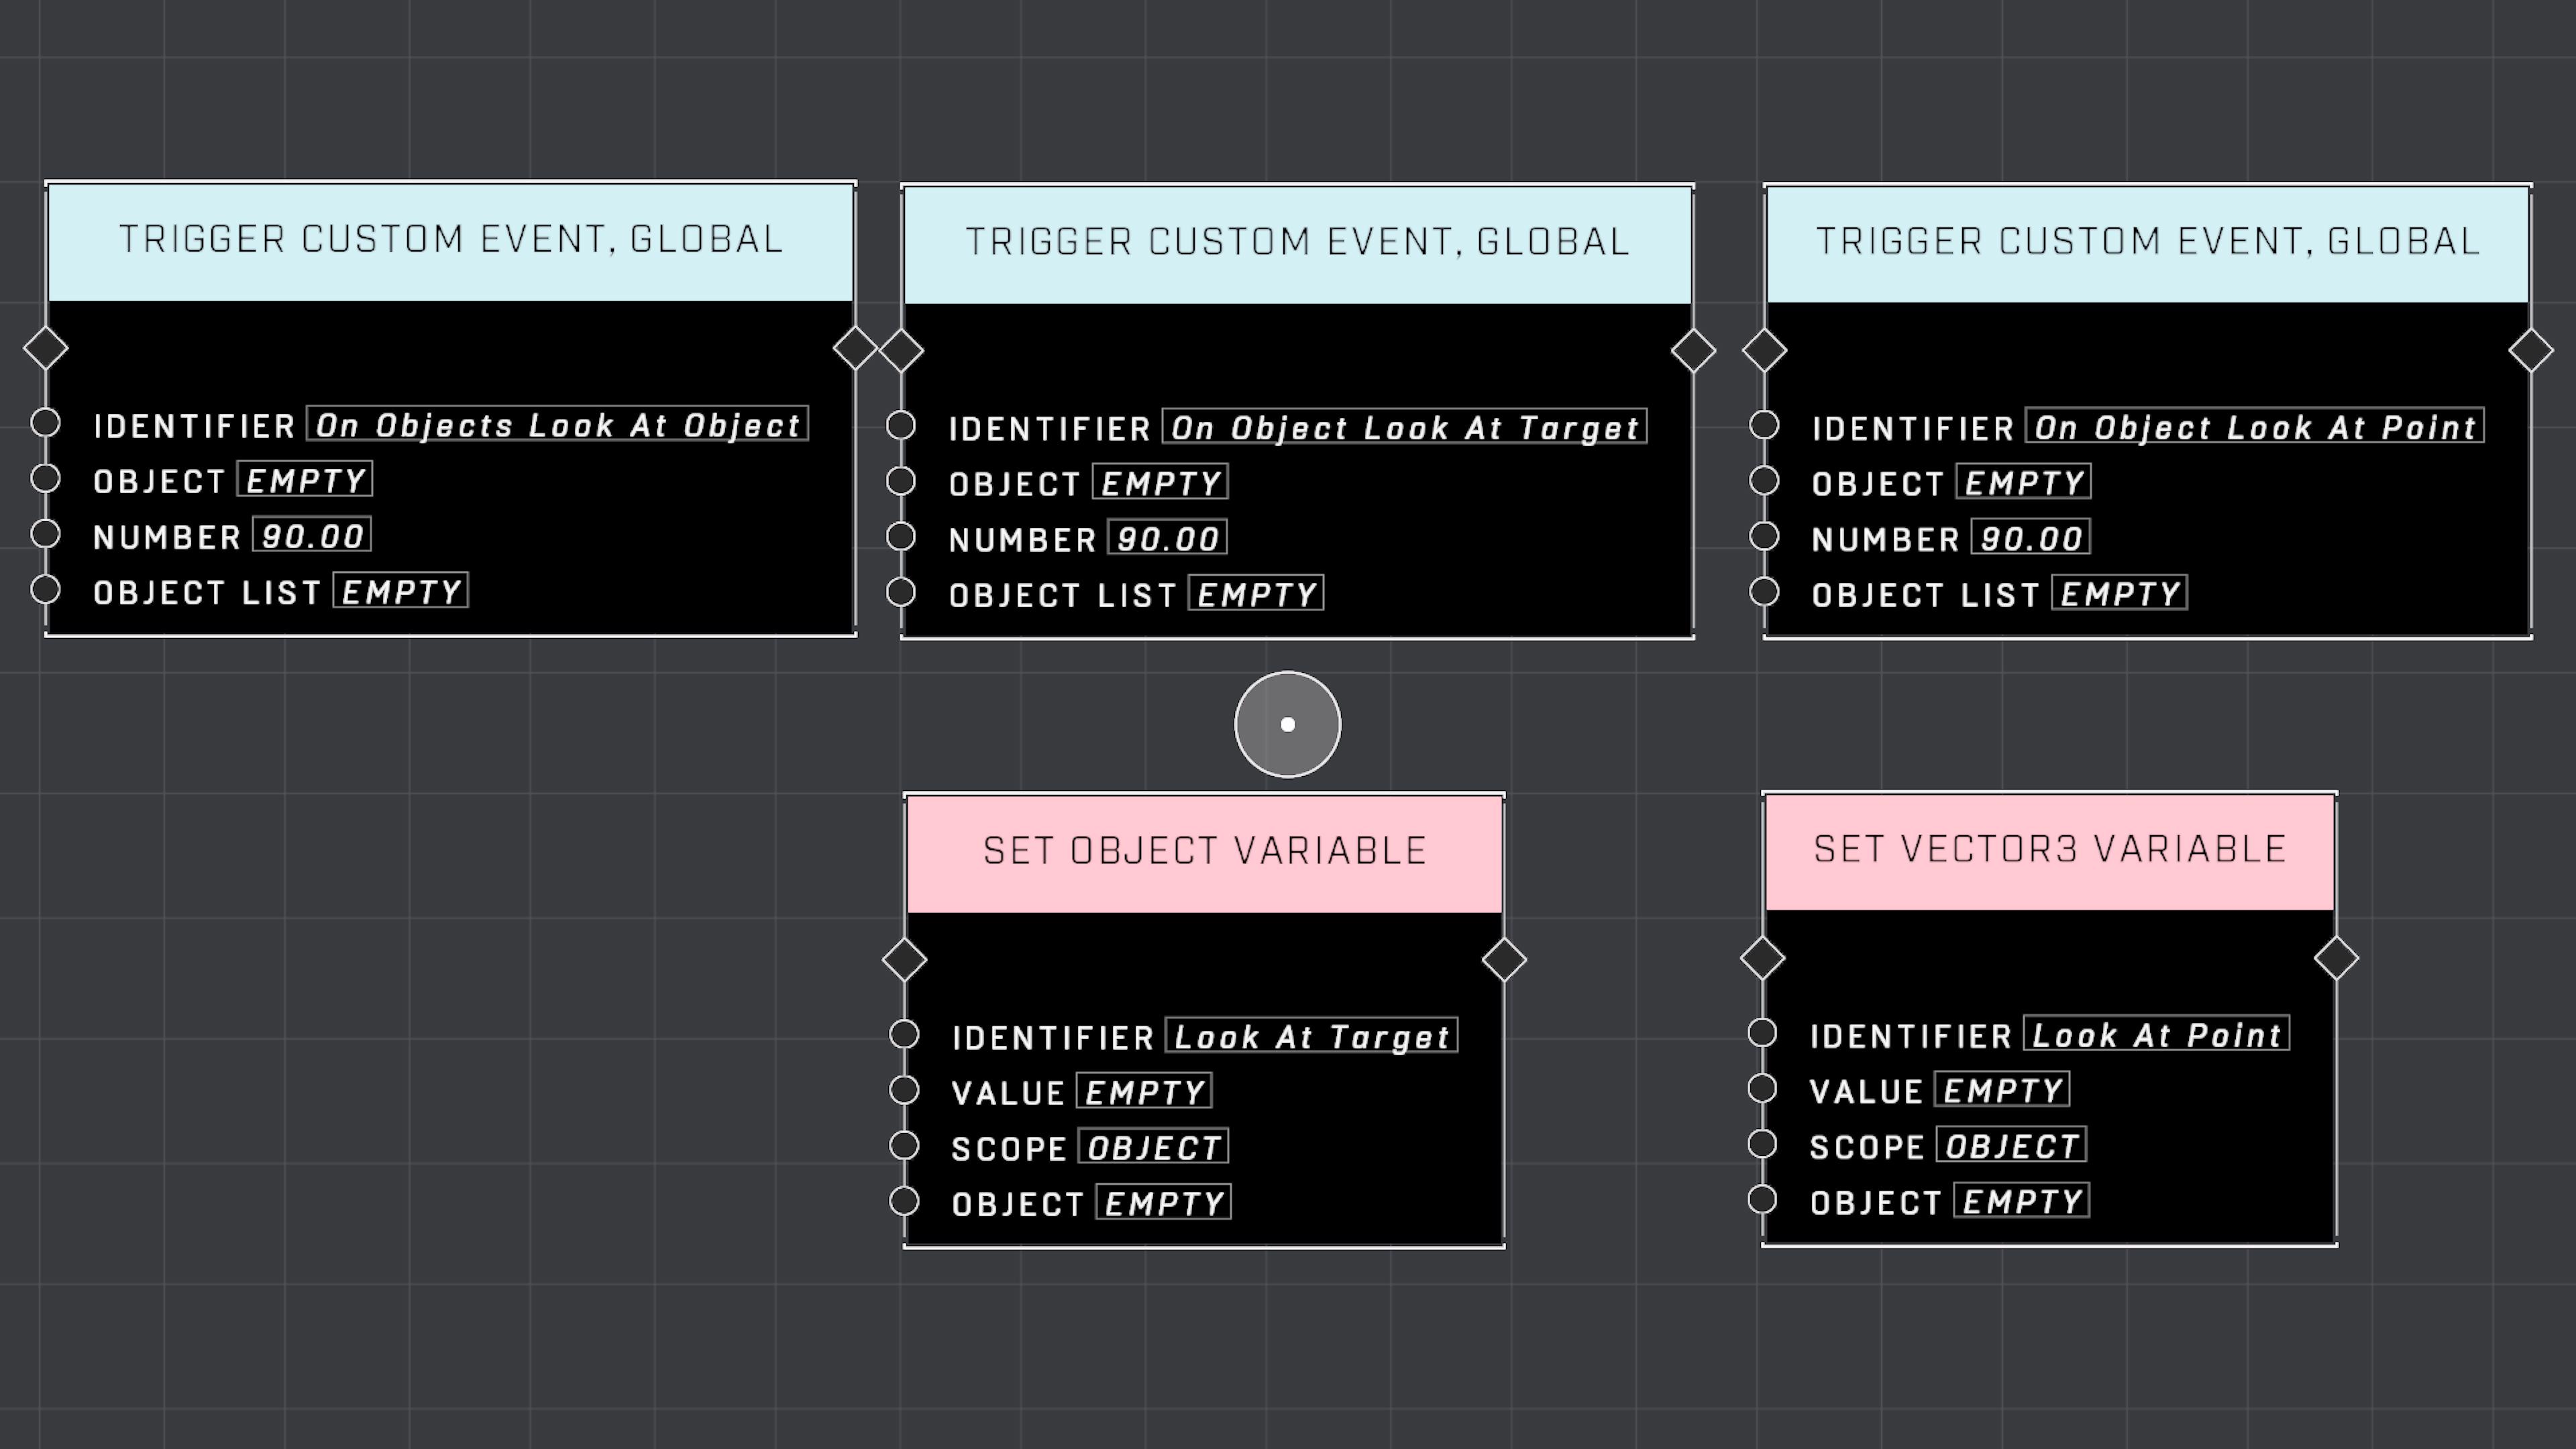This screenshot has height=1449, width=2576.
Task: Click Value pin on Set Object Variable node
Action: [x=904, y=1090]
